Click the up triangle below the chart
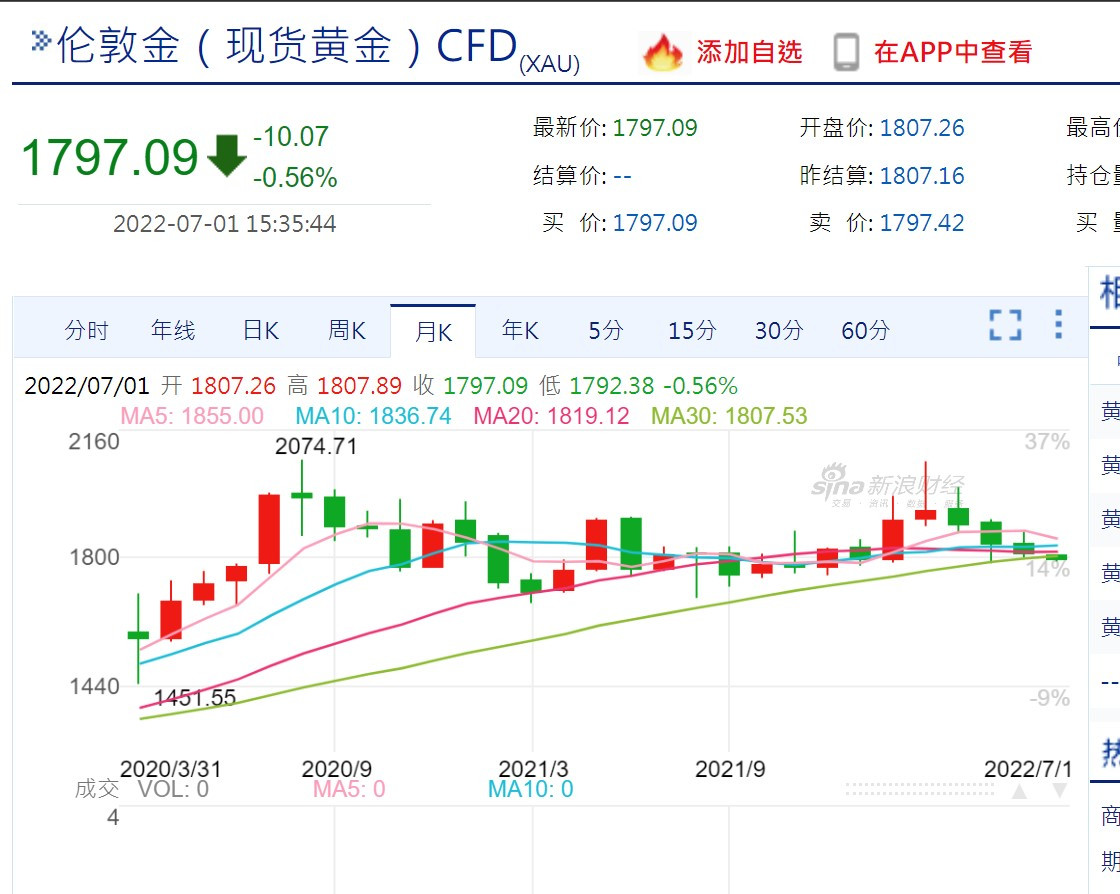The height and width of the screenshot is (894, 1120). [x=1019, y=790]
